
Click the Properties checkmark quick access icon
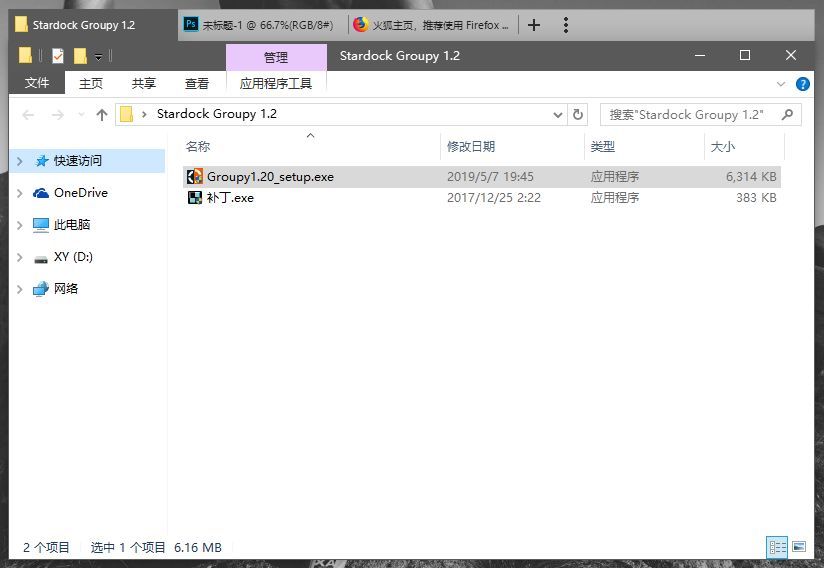58,55
